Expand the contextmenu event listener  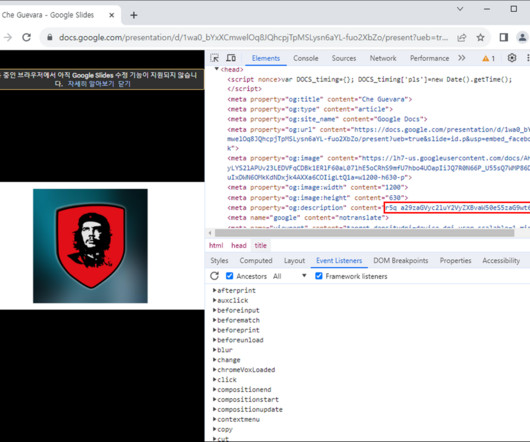tap(215, 419)
